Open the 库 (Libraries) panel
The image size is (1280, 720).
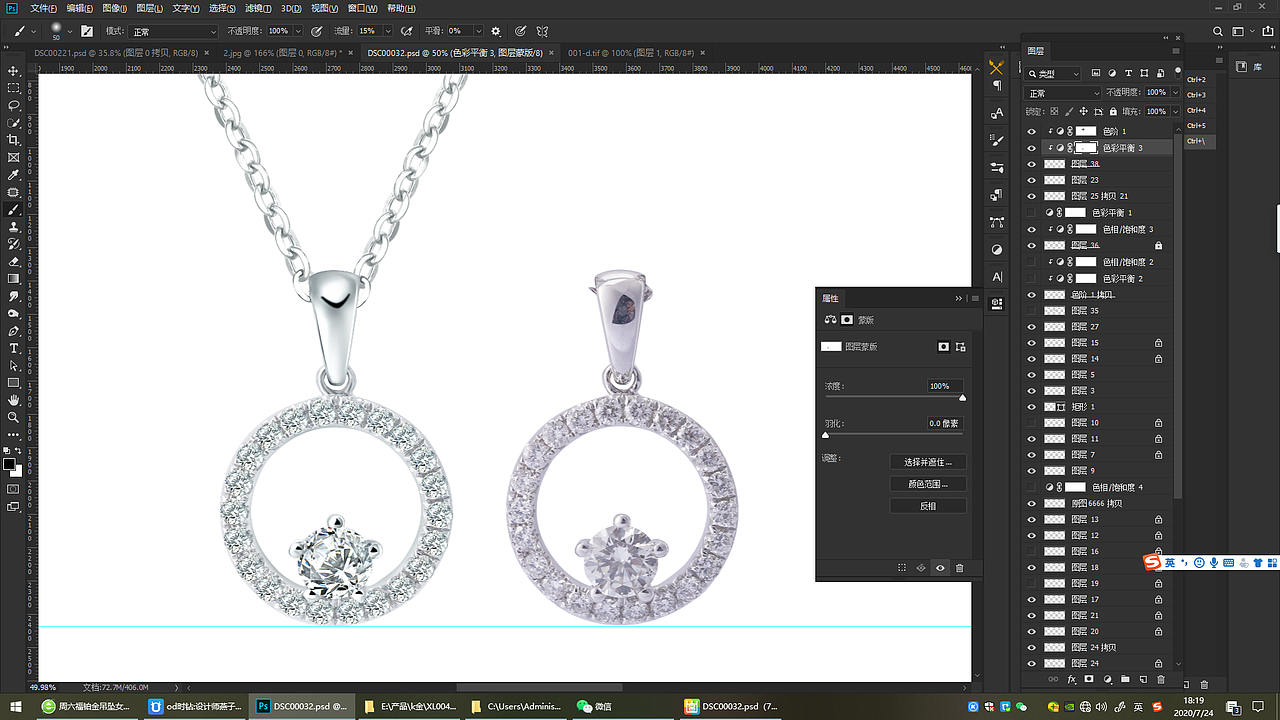[1248, 67]
